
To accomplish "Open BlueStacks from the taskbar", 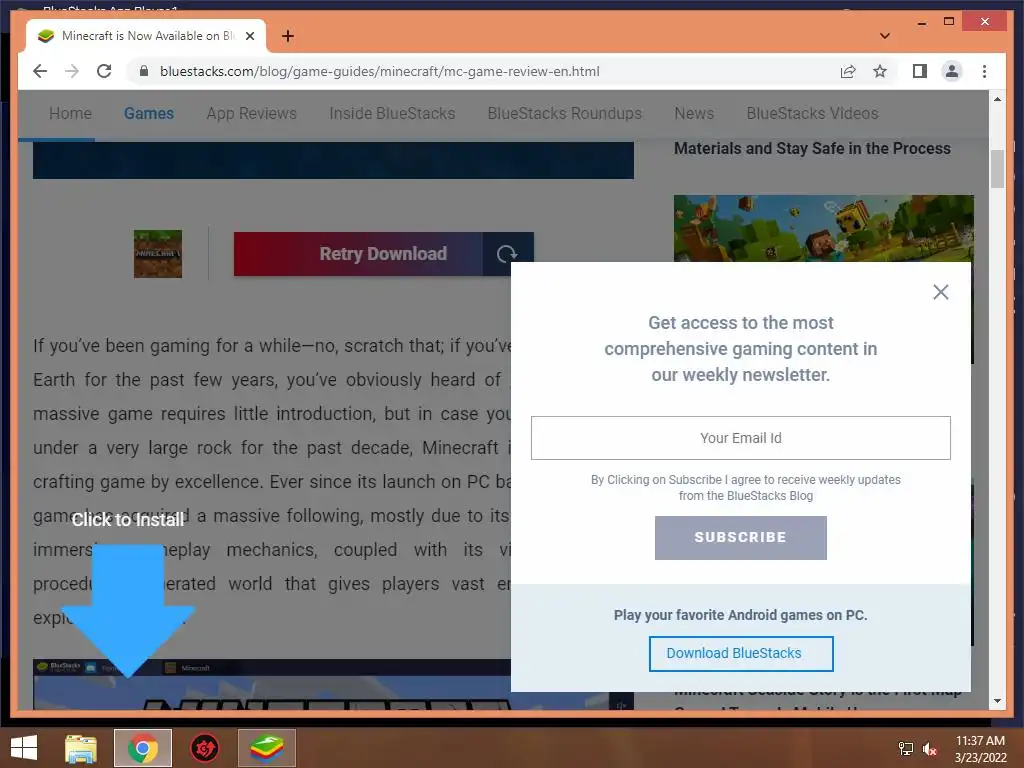I will point(266,748).
